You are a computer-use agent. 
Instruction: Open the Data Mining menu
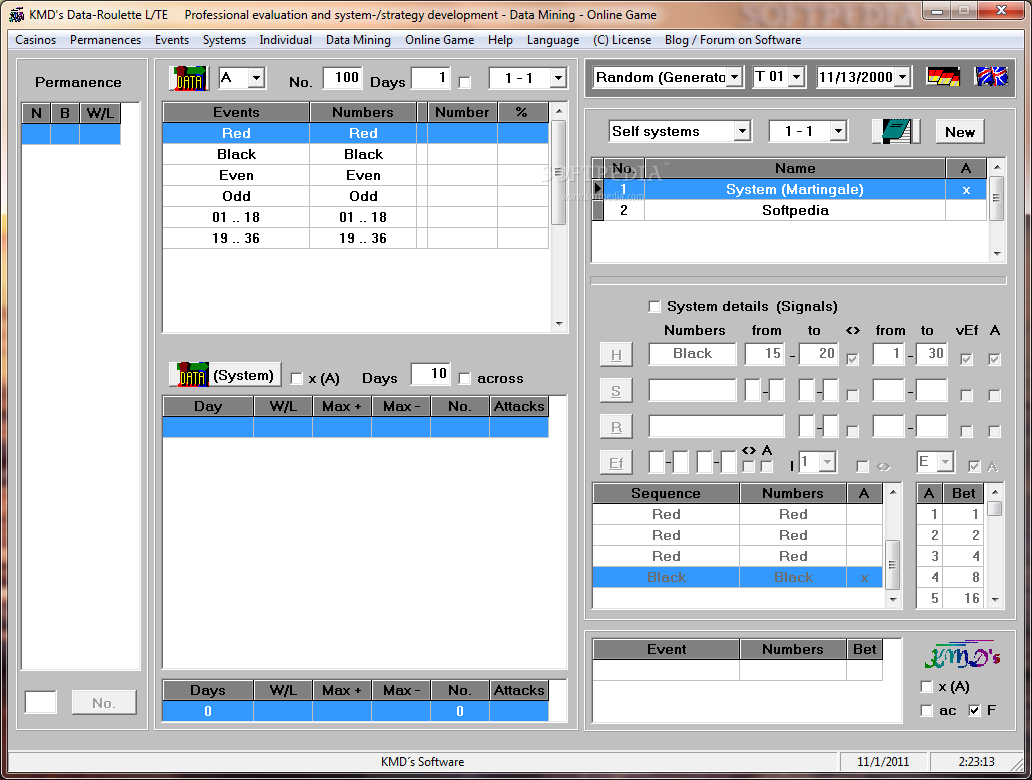[358, 40]
